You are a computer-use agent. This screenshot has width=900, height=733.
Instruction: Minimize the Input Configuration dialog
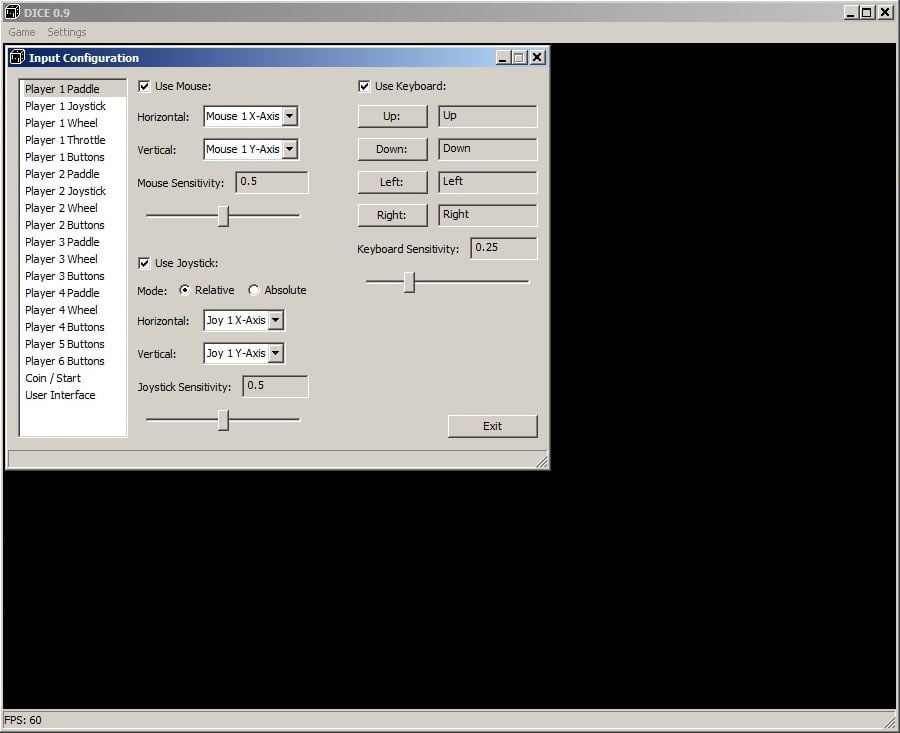coord(503,58)
